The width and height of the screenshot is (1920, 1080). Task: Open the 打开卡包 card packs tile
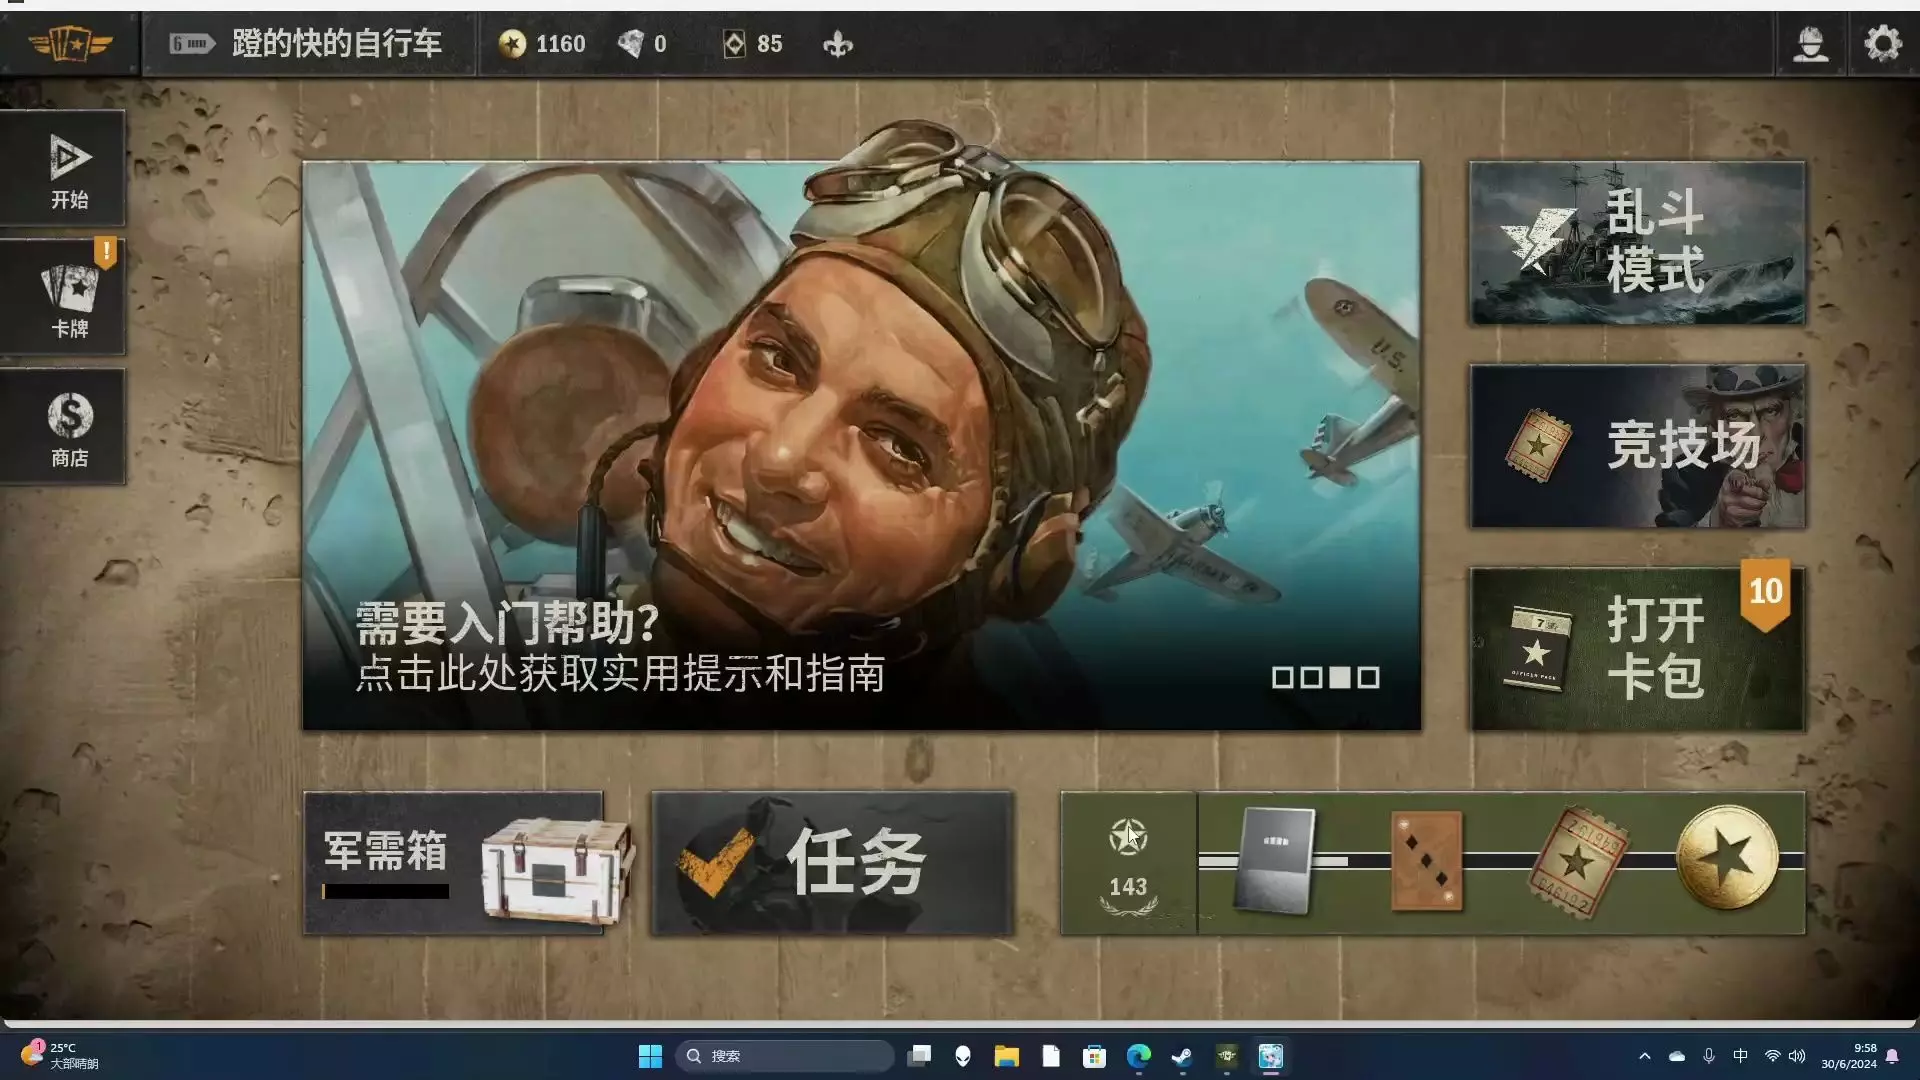(1637, 649)
